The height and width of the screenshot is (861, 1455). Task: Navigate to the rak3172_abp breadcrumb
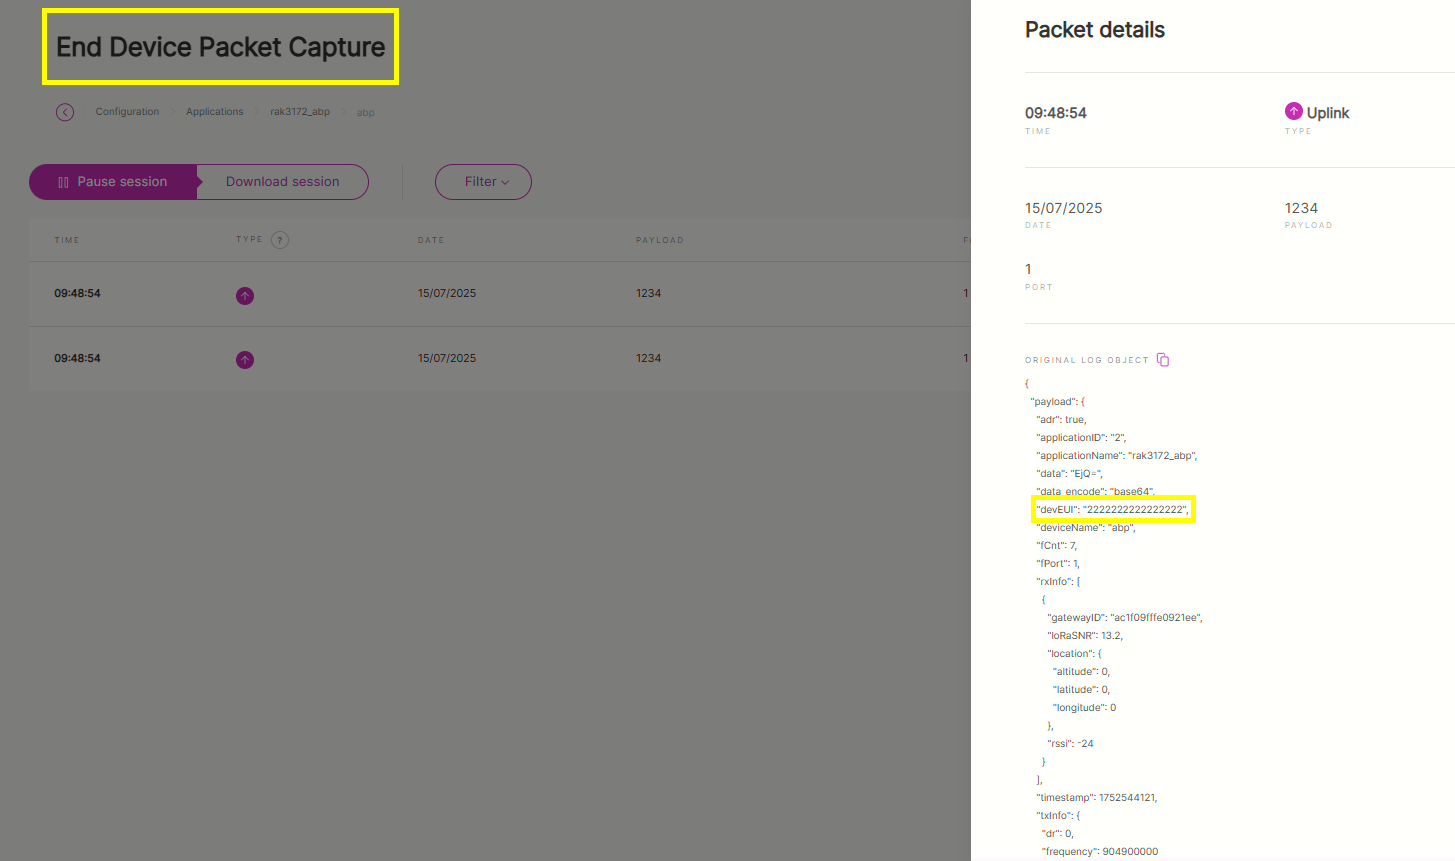coord(300,112)
